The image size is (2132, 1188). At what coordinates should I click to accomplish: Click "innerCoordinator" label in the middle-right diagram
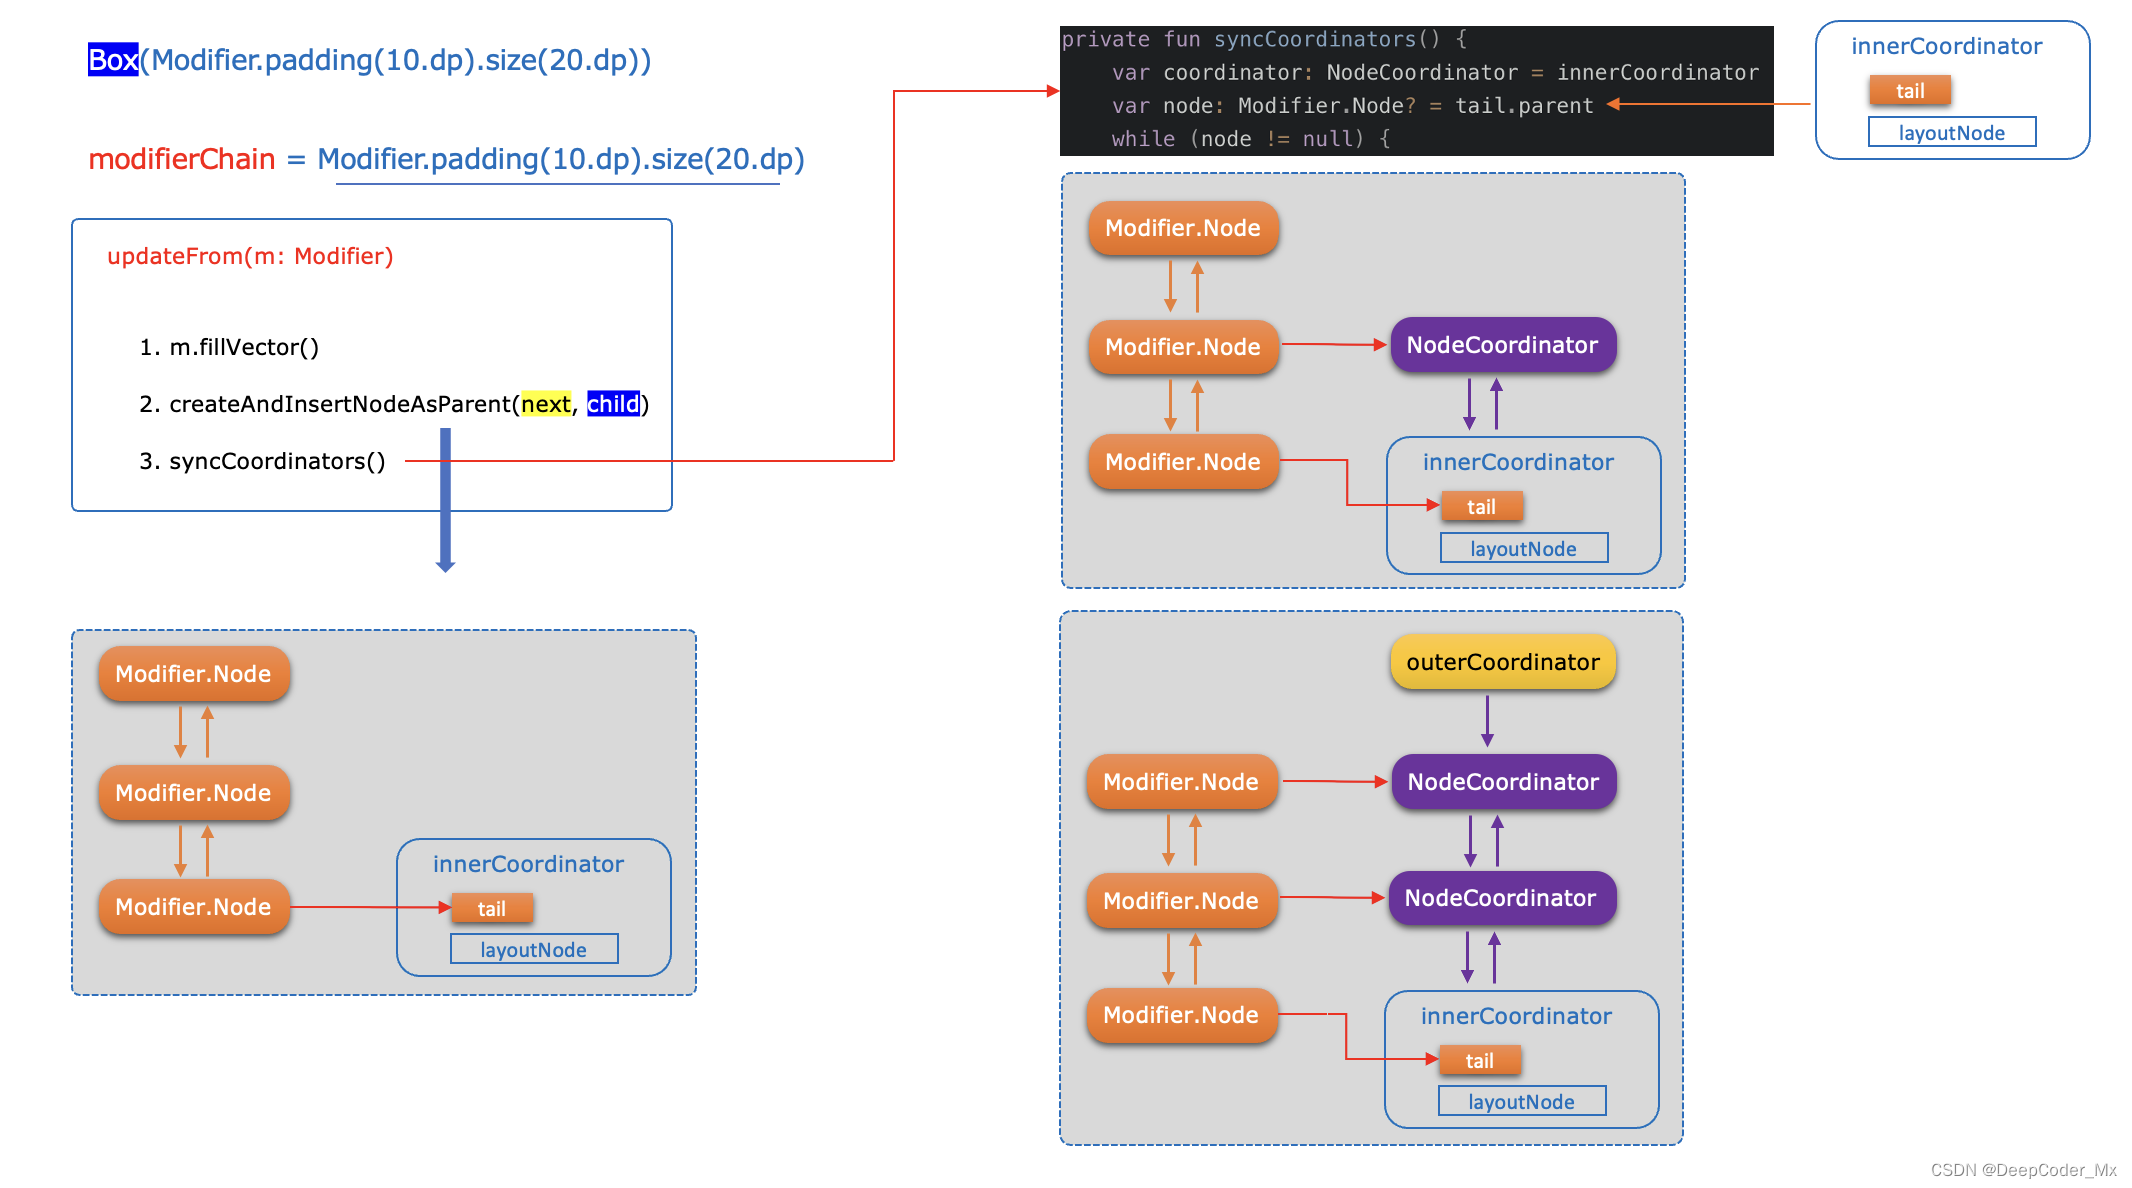coord(1518,462)
